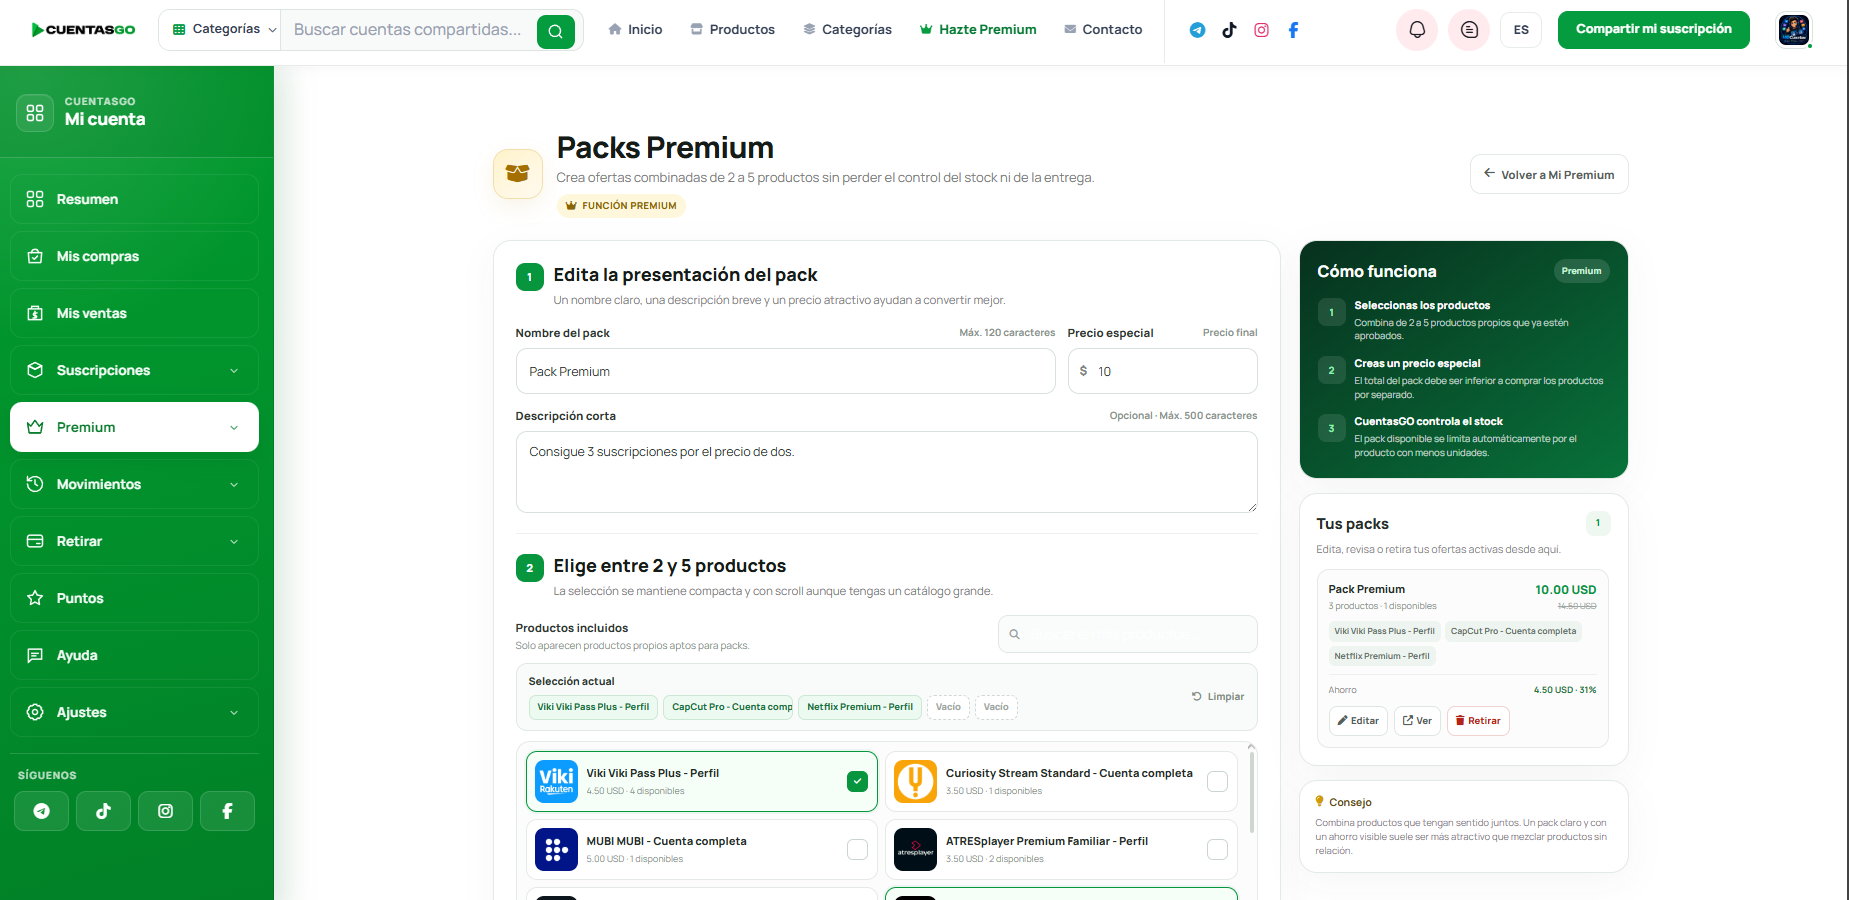The height and width of the screenshot is (900, 1849).
Task: Open Hazte Premium in the top navigation
Action: pyautogui.click(x=978, y=30)
